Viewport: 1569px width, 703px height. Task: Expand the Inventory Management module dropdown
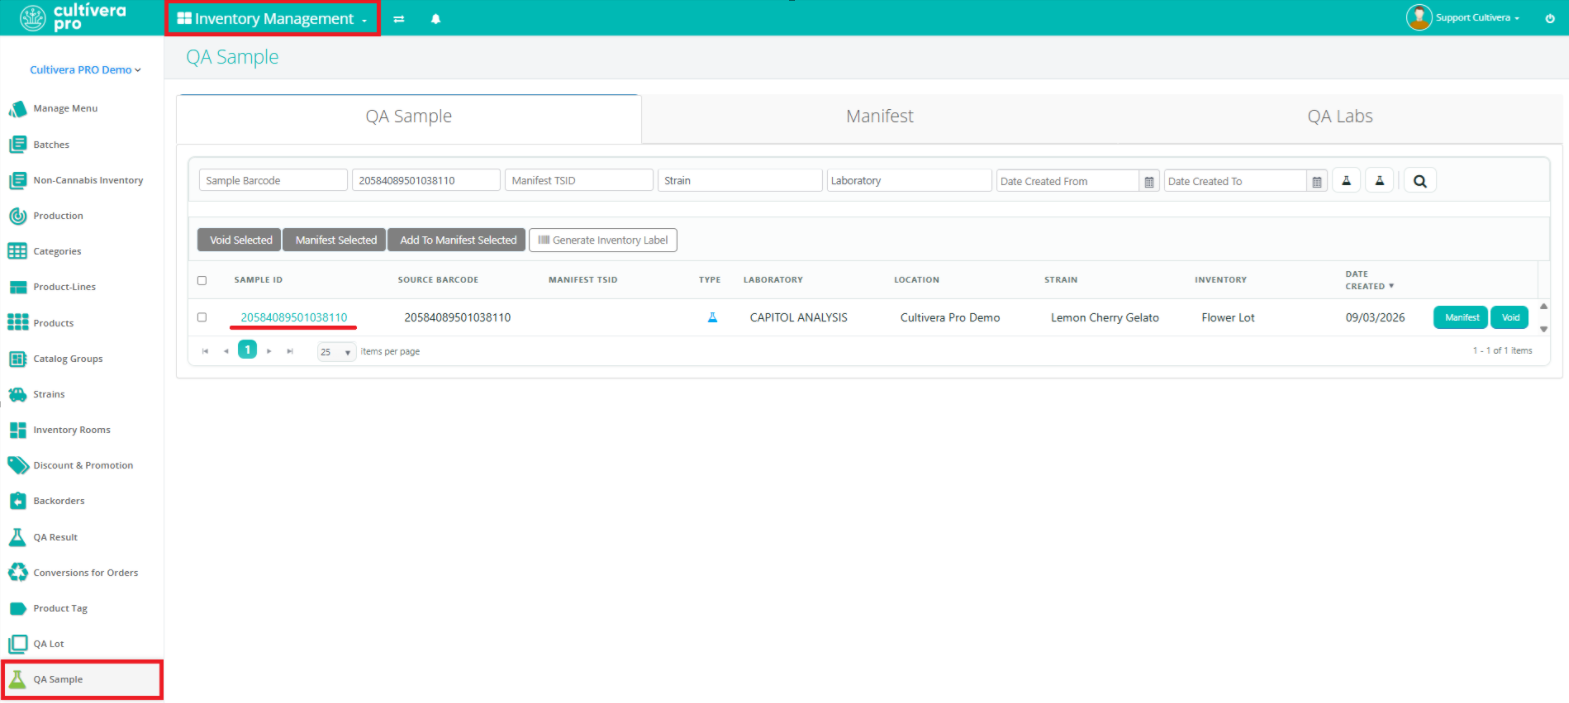coord(272,19)
